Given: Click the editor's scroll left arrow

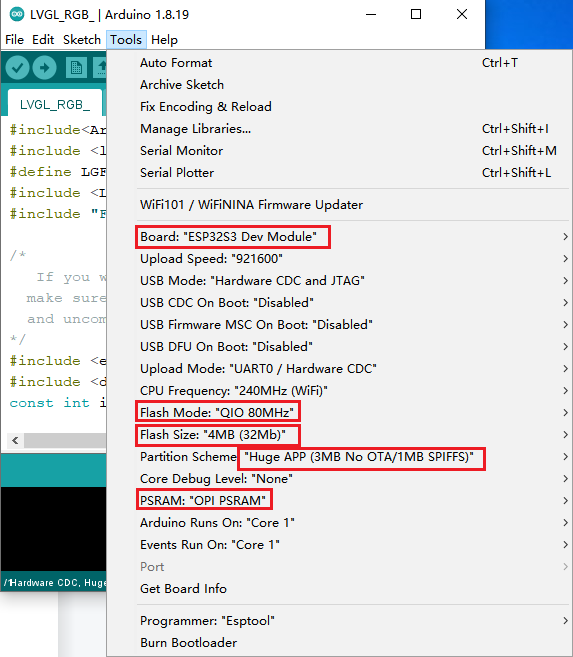Looking at the screenshot, I should [15, 440].
